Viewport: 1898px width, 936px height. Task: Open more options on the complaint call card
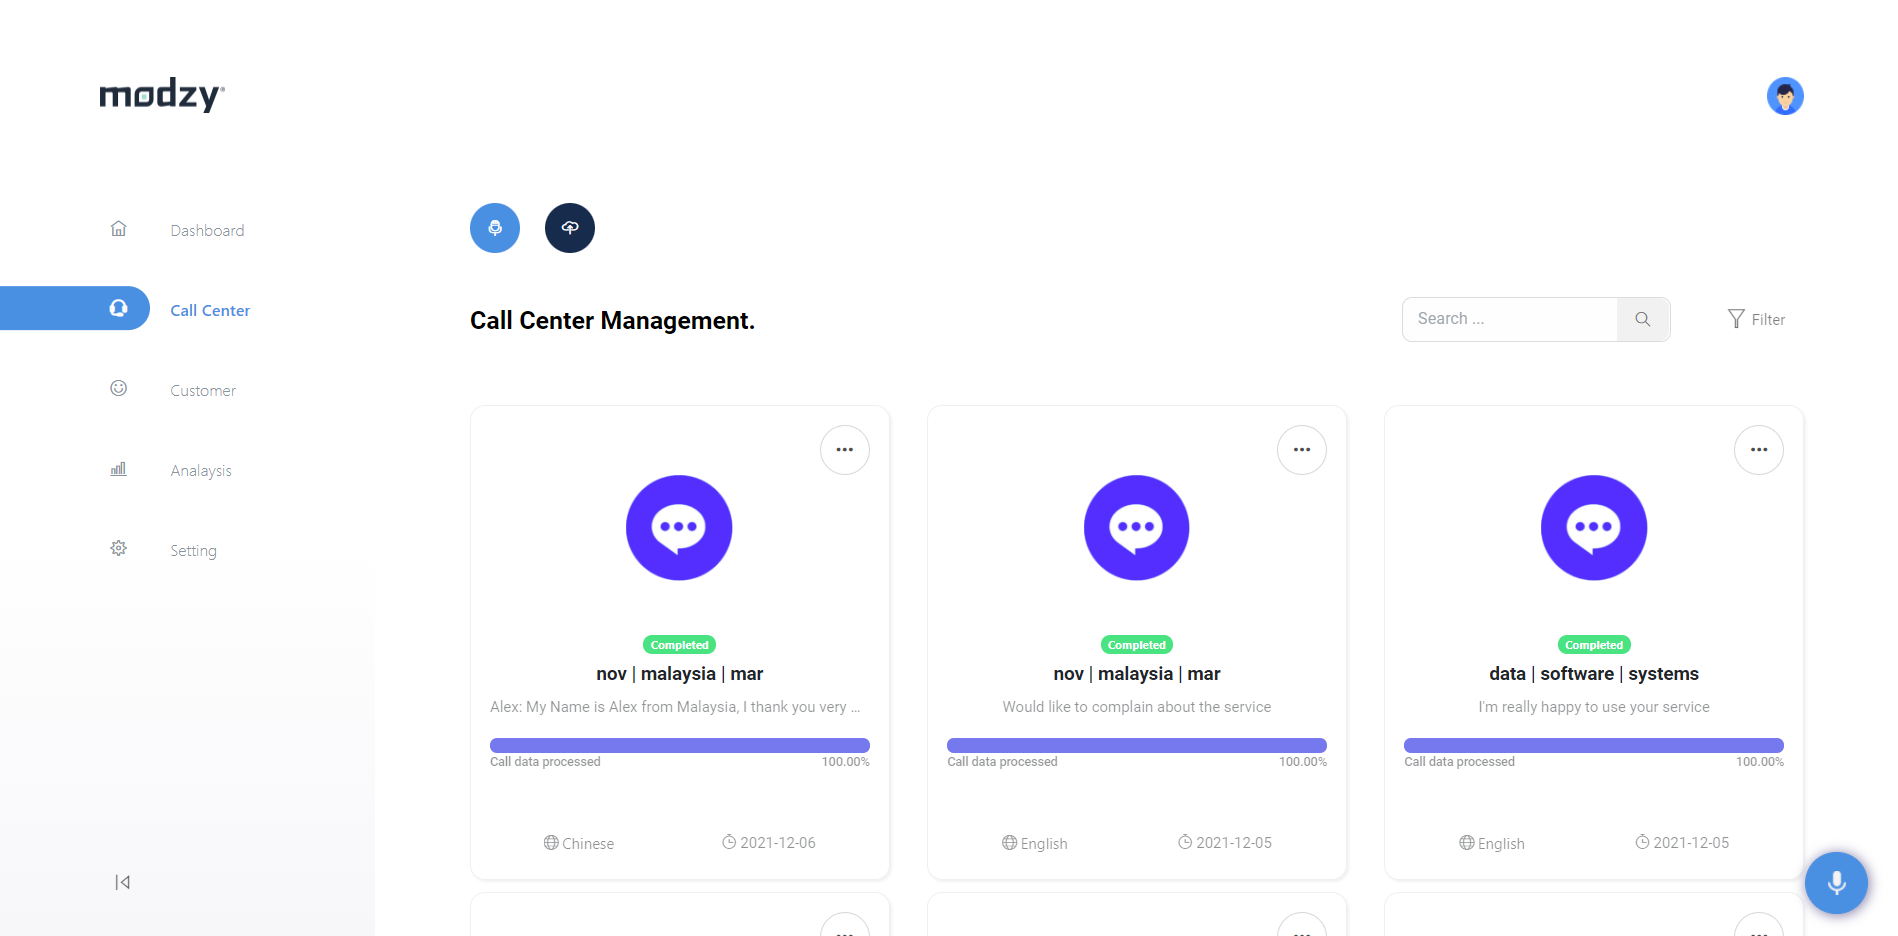click(1302, 450)
